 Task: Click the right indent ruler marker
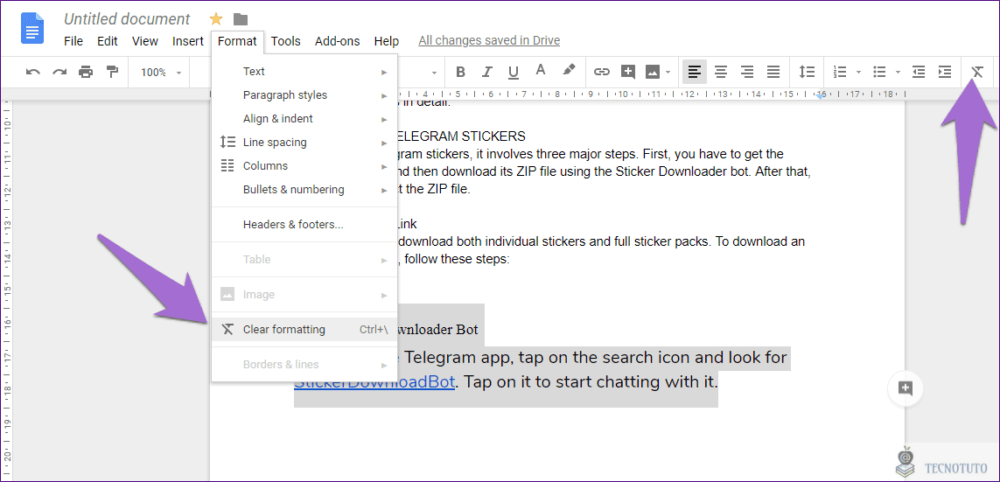coord(821,96)
